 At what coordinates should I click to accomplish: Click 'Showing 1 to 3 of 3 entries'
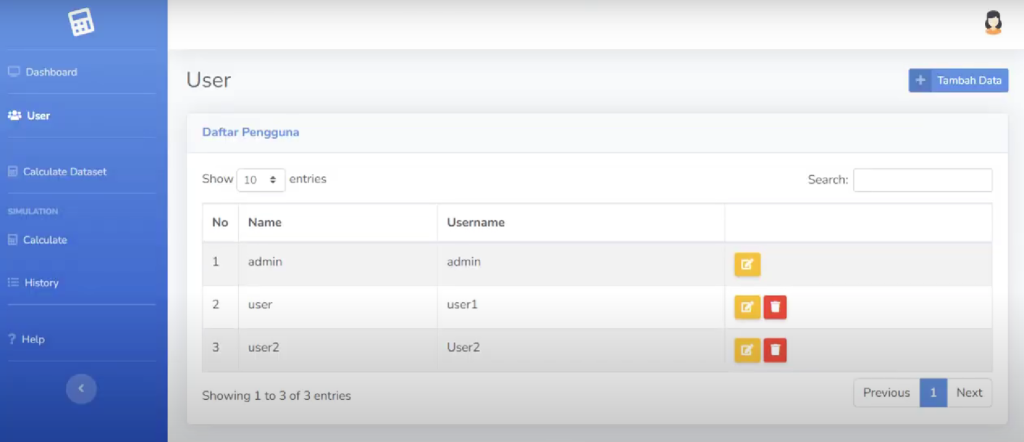click(x=276, y=396)
